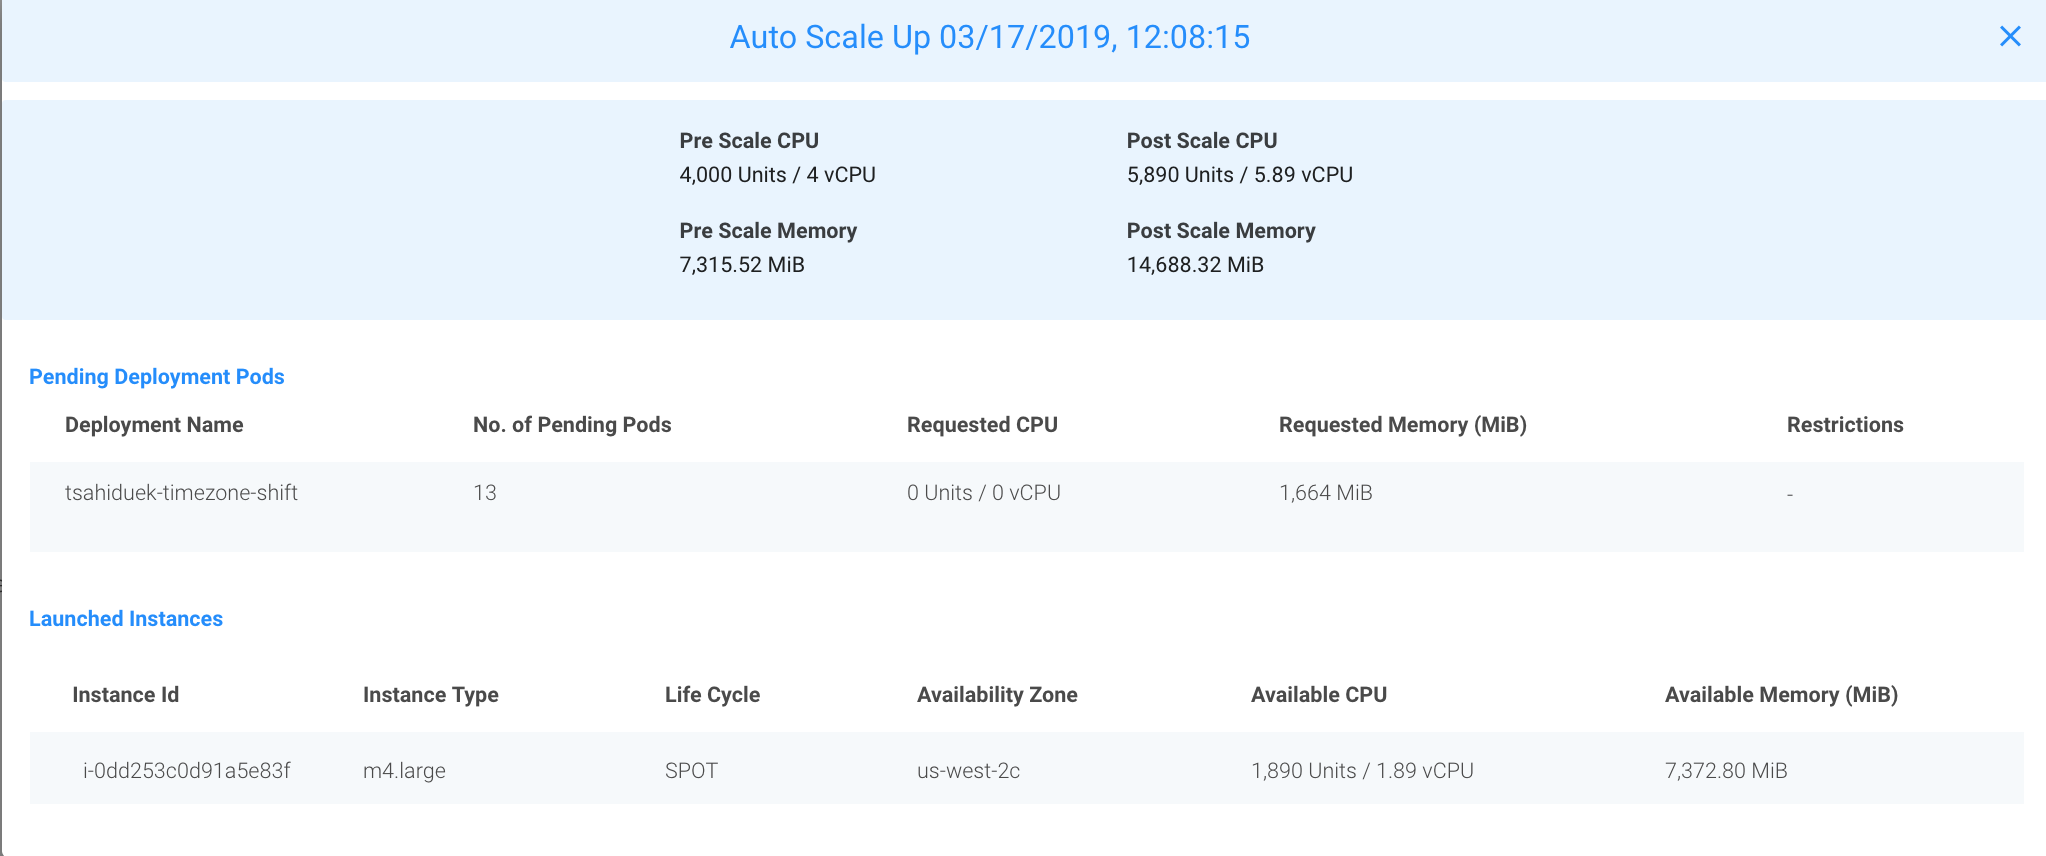Click the Requested CPU column header

(x=982, y=425)
